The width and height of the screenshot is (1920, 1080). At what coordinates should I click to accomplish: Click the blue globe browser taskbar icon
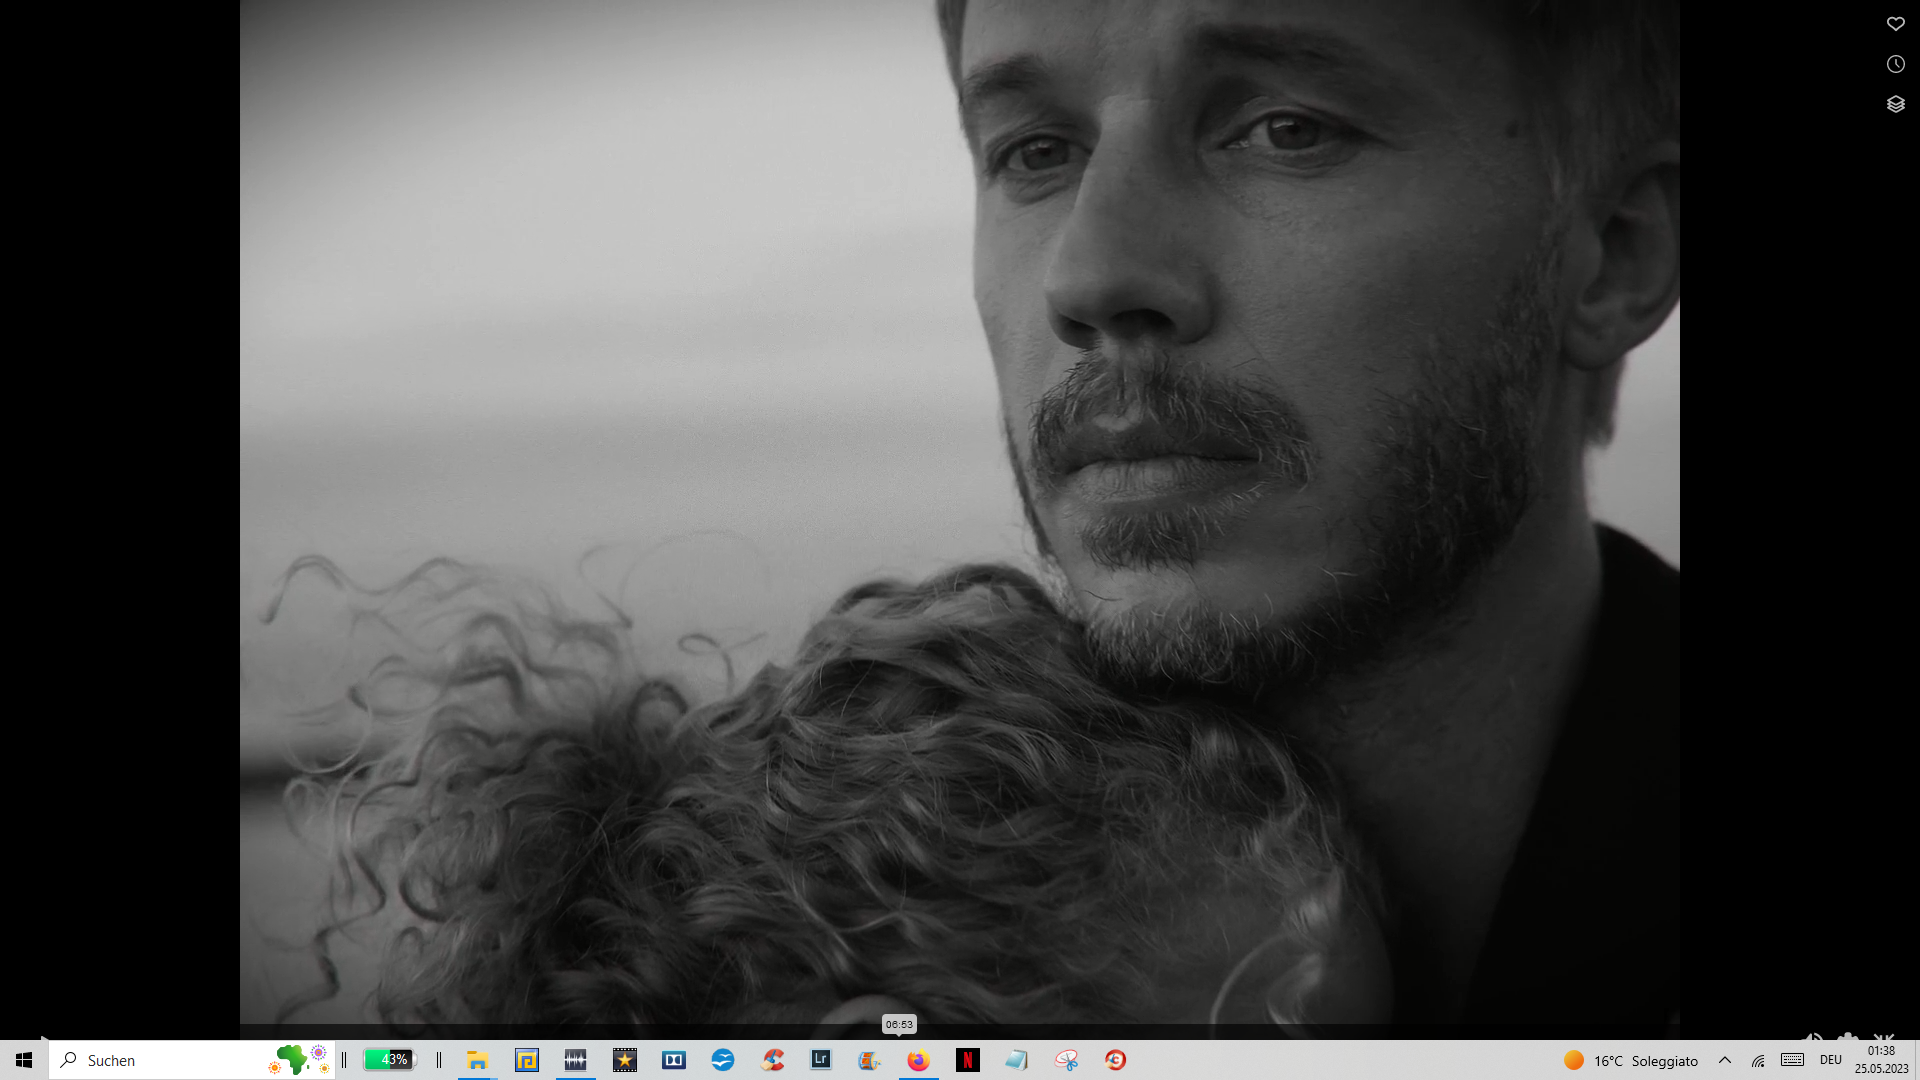pyautogui.click(x=723, y=1060)
